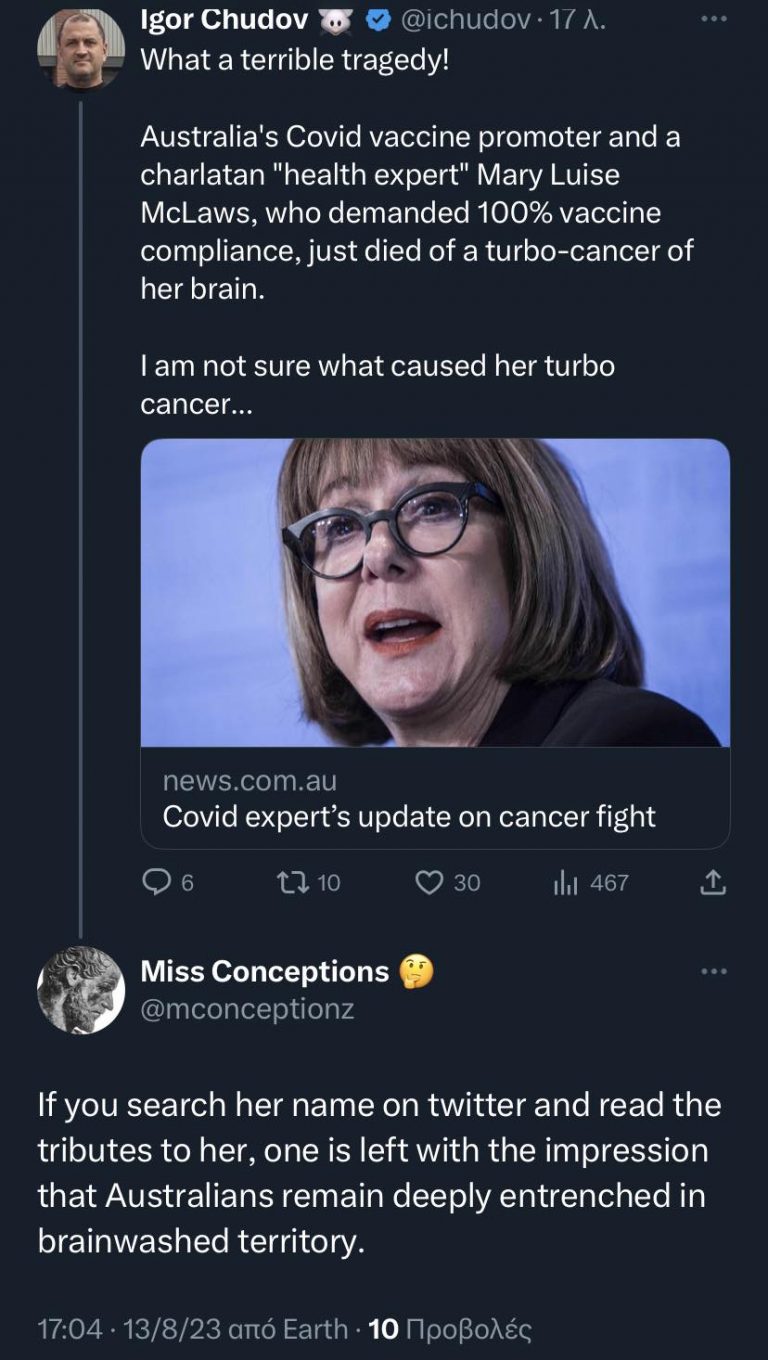Viewport: 768px width, 1360px height.
Task: Open Igor Chudov's profile picture
Action: coord(81,49)
